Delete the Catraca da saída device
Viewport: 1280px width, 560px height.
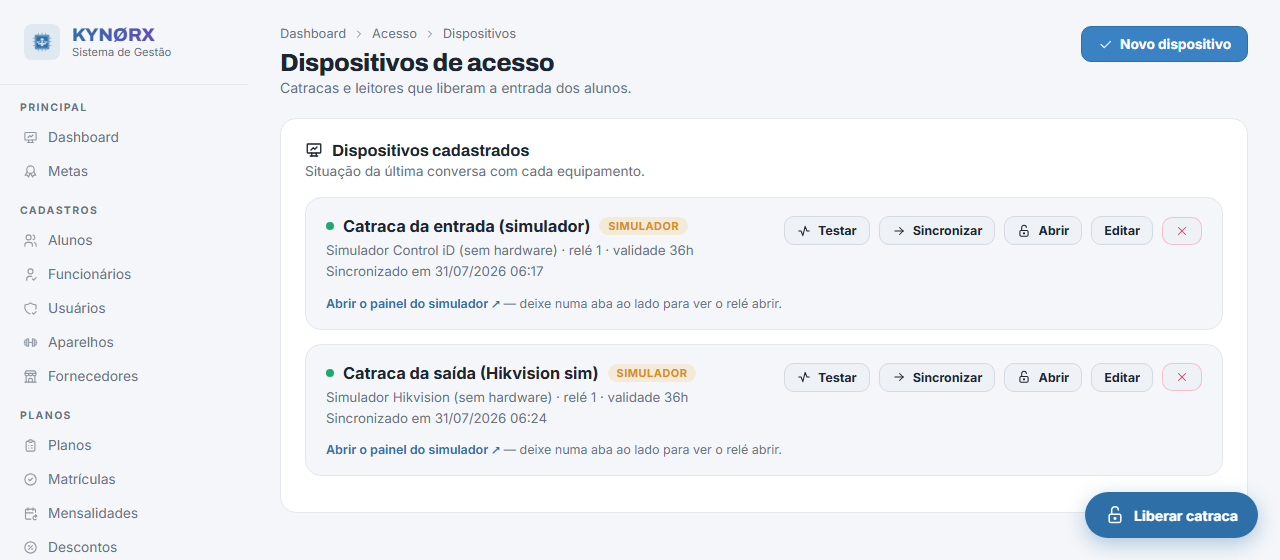click(1182, 377)
